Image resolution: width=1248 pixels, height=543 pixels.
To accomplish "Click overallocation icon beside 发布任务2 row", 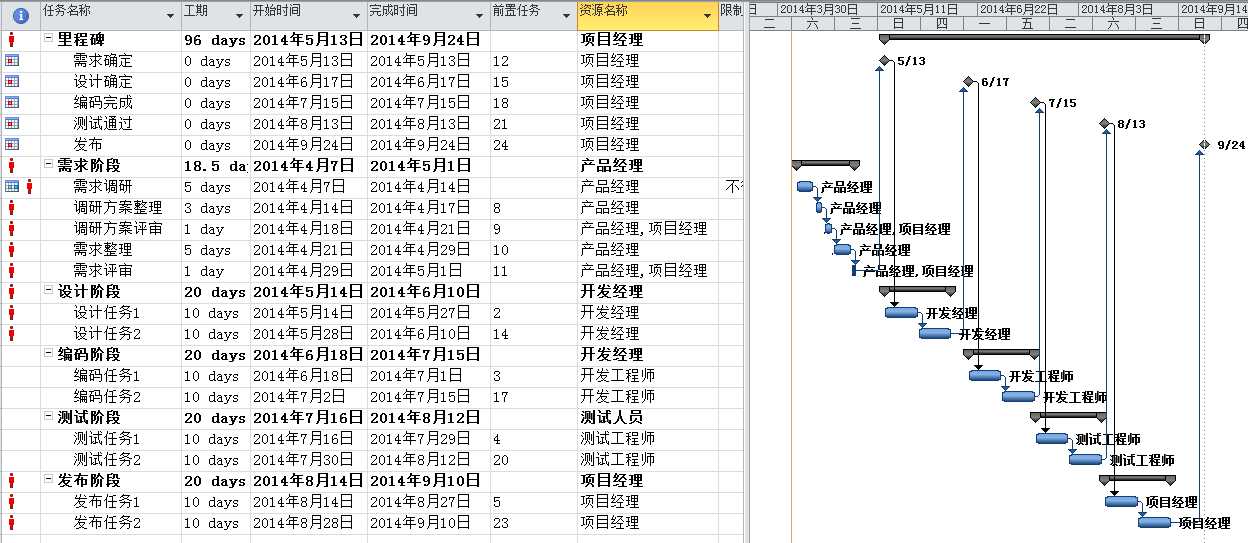I will (x=12, y=523).
